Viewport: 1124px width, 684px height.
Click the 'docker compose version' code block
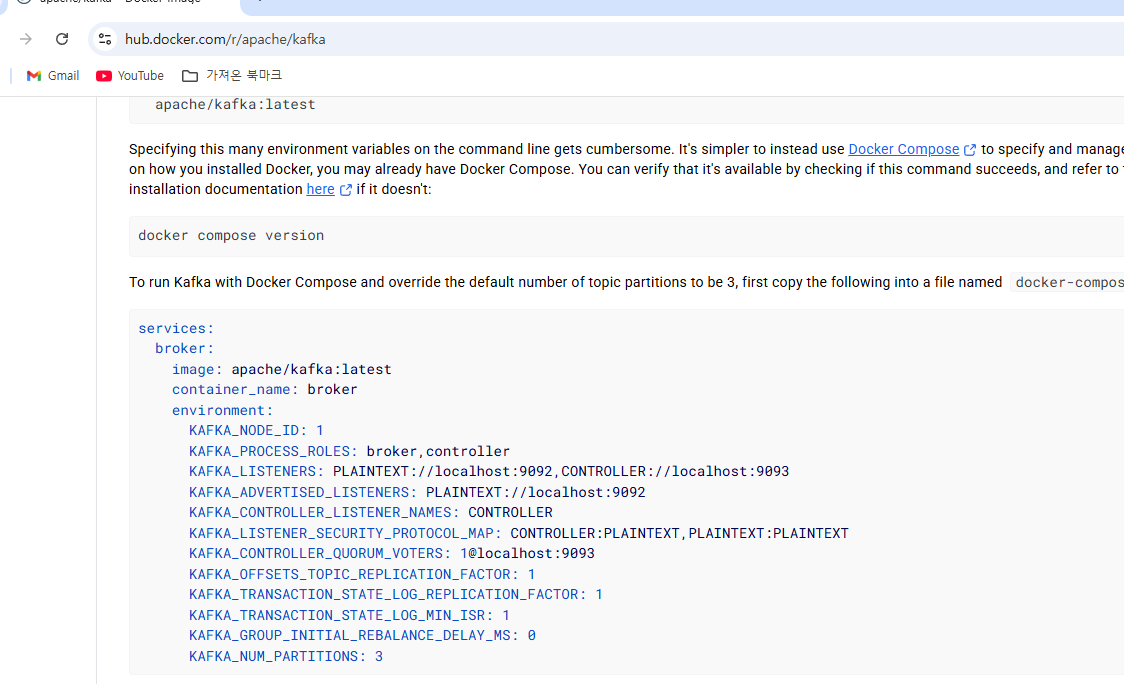coord(231,236)
